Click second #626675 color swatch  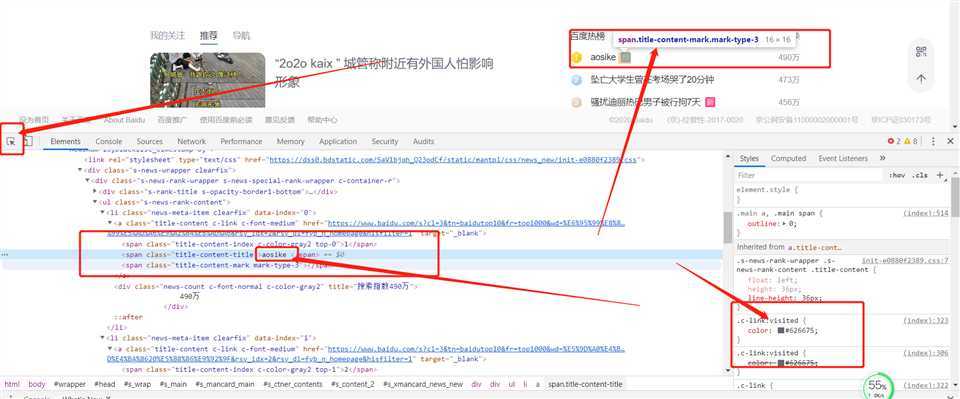click(x=781, y=363)
